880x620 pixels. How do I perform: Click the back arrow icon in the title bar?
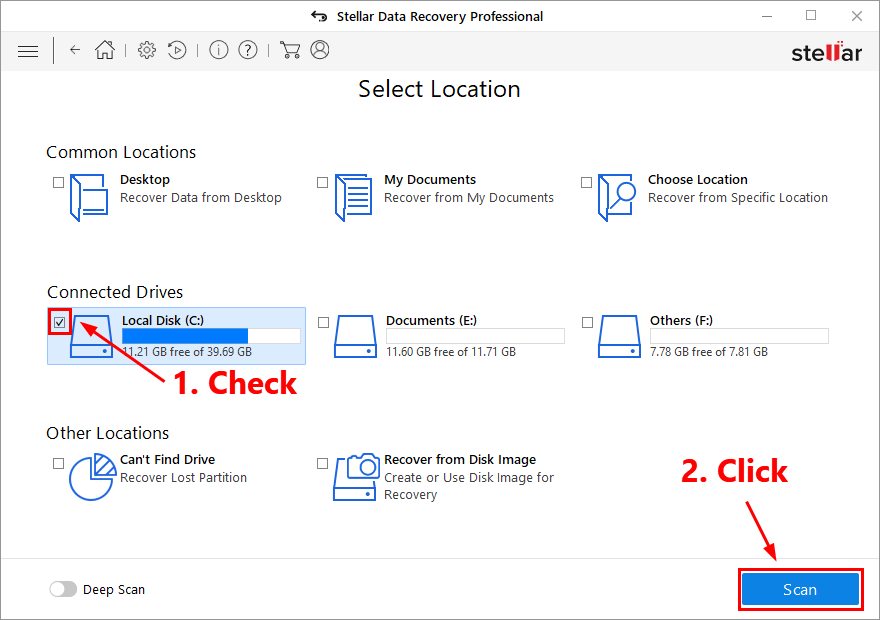pyautogui.click(x=319, y=16)
